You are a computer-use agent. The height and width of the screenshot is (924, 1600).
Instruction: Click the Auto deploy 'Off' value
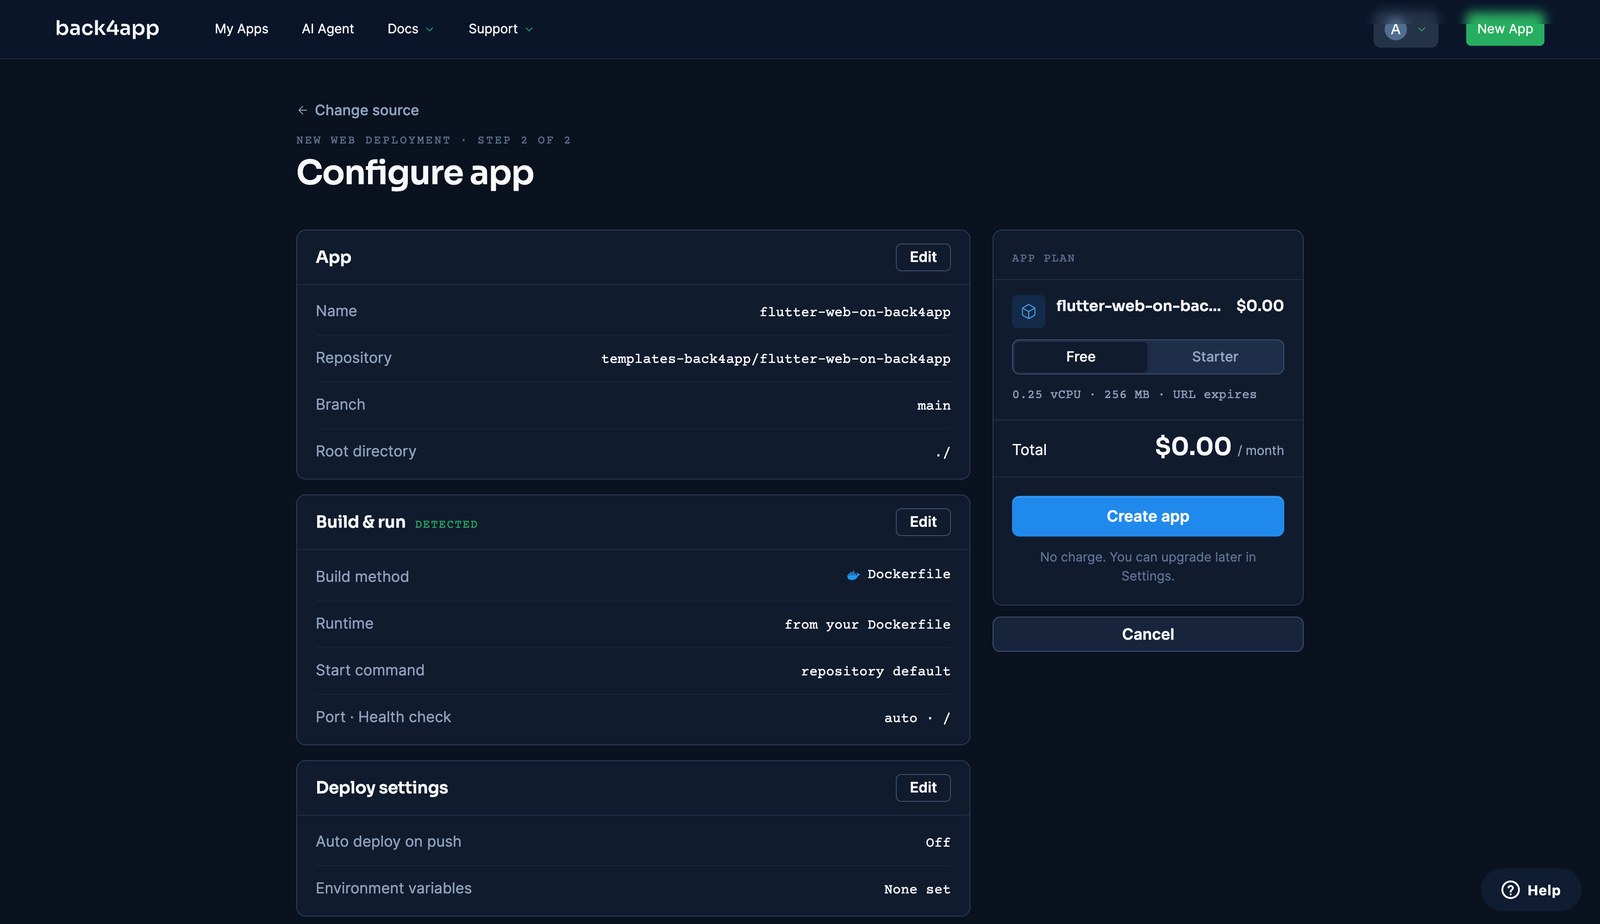[x=938, y=843]
